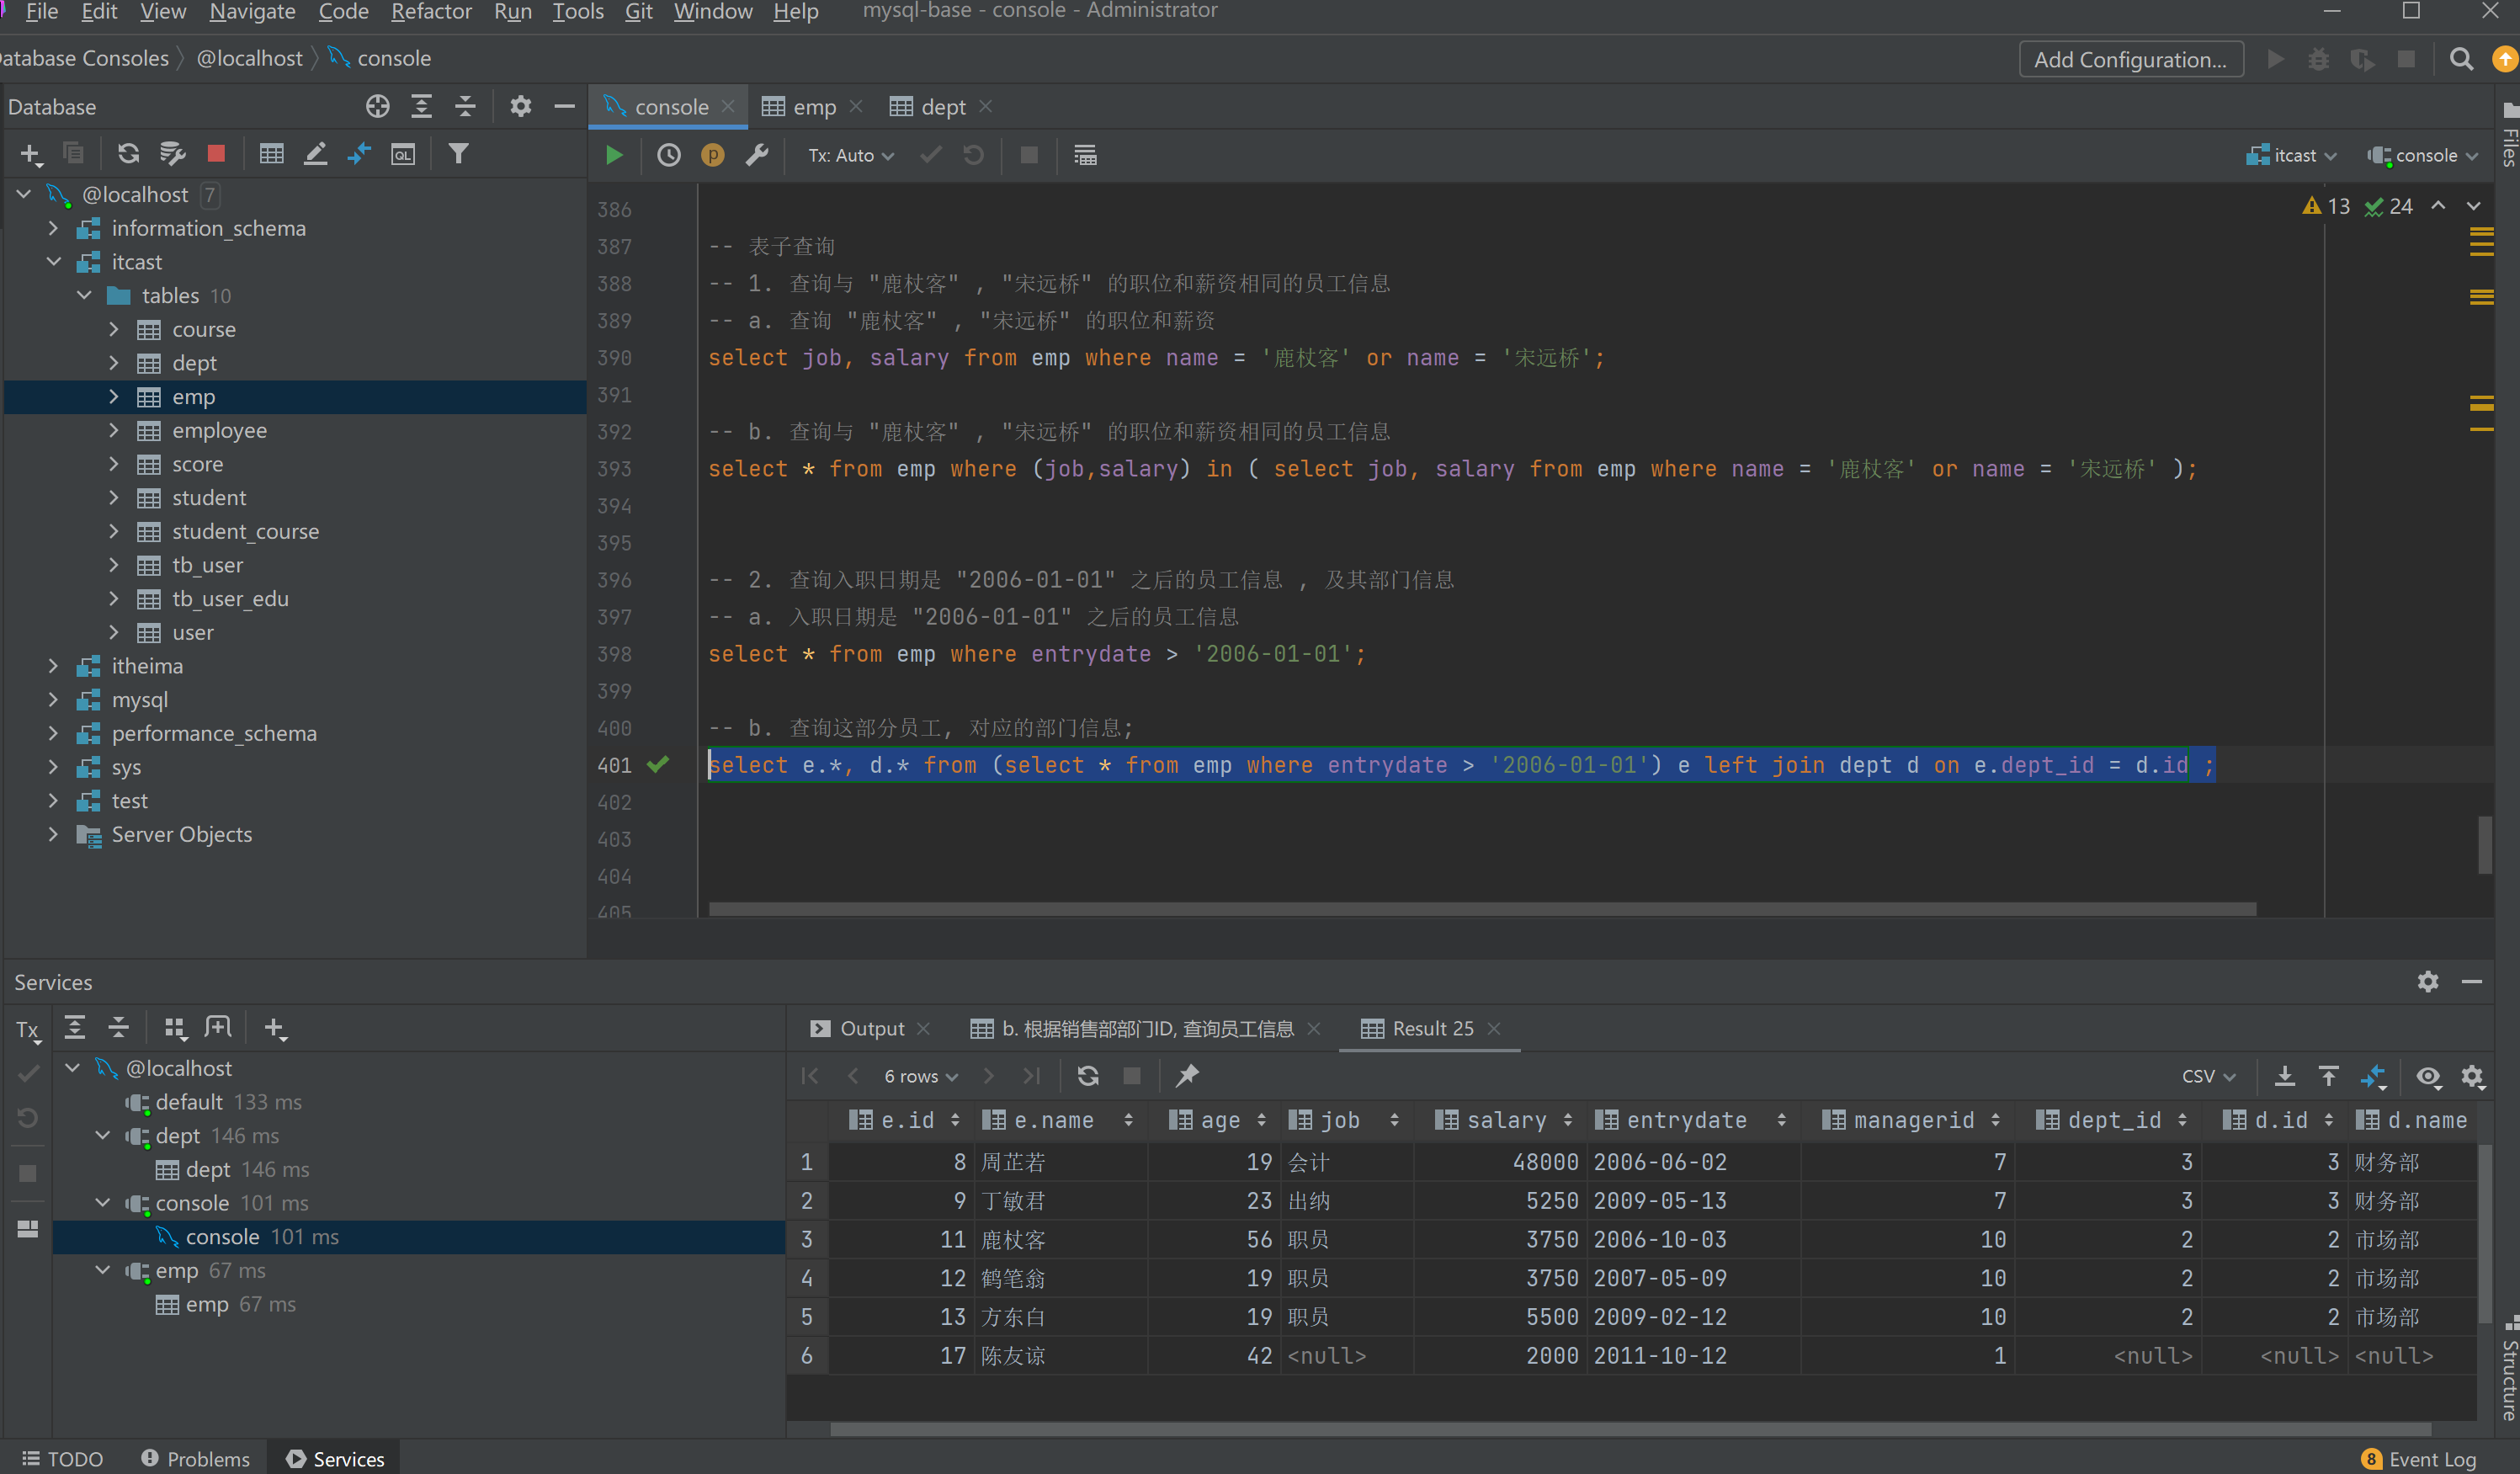Image resolution: width=2520 pixels, height=1474 pixels.
Task: Open Services panel gear settings
Action: (x=2428, y=982)
